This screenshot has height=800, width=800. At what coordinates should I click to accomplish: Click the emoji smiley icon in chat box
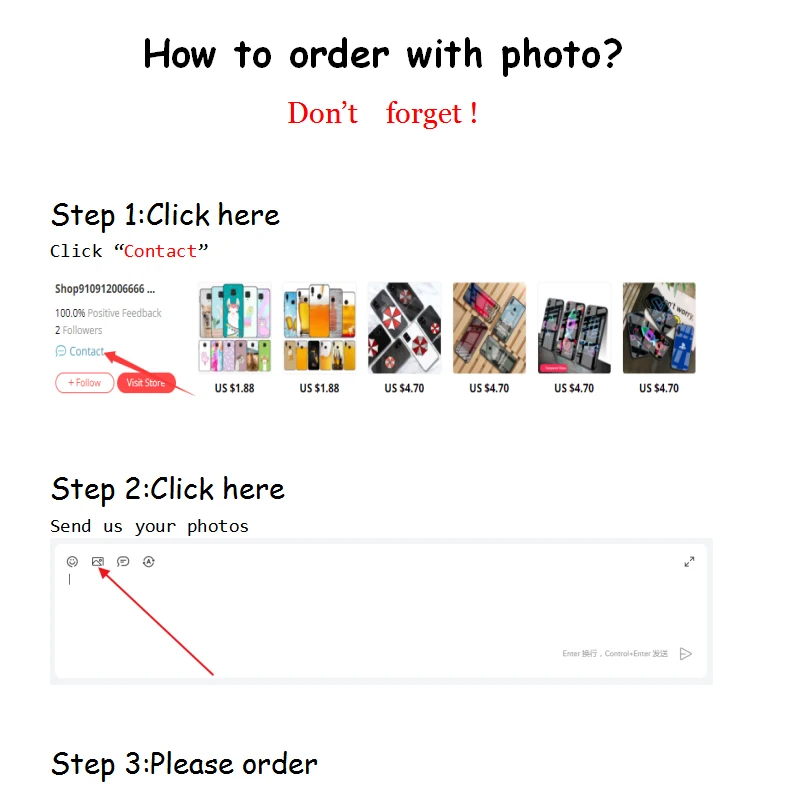pos(72,562)
